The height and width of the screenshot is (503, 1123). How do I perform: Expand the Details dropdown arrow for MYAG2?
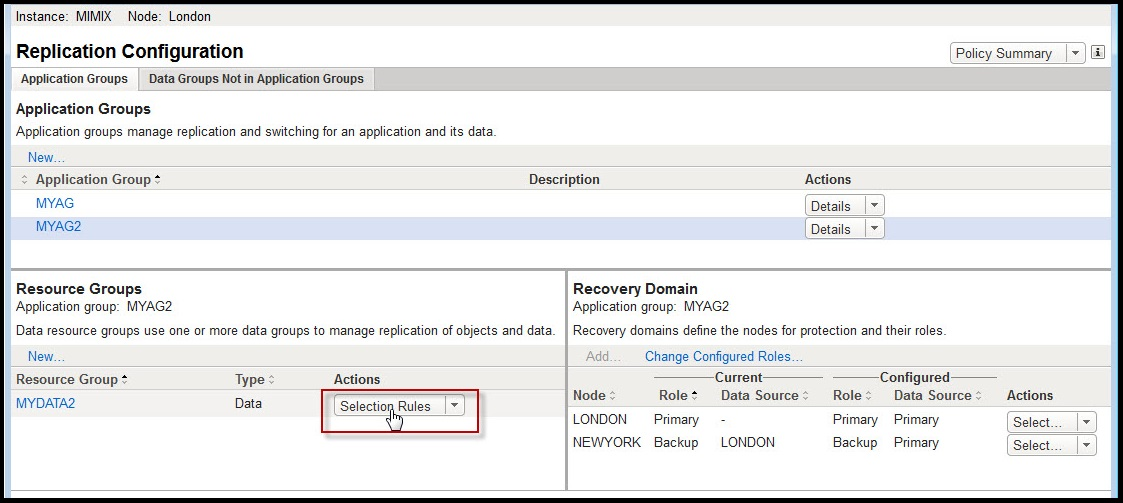point(874,229)
